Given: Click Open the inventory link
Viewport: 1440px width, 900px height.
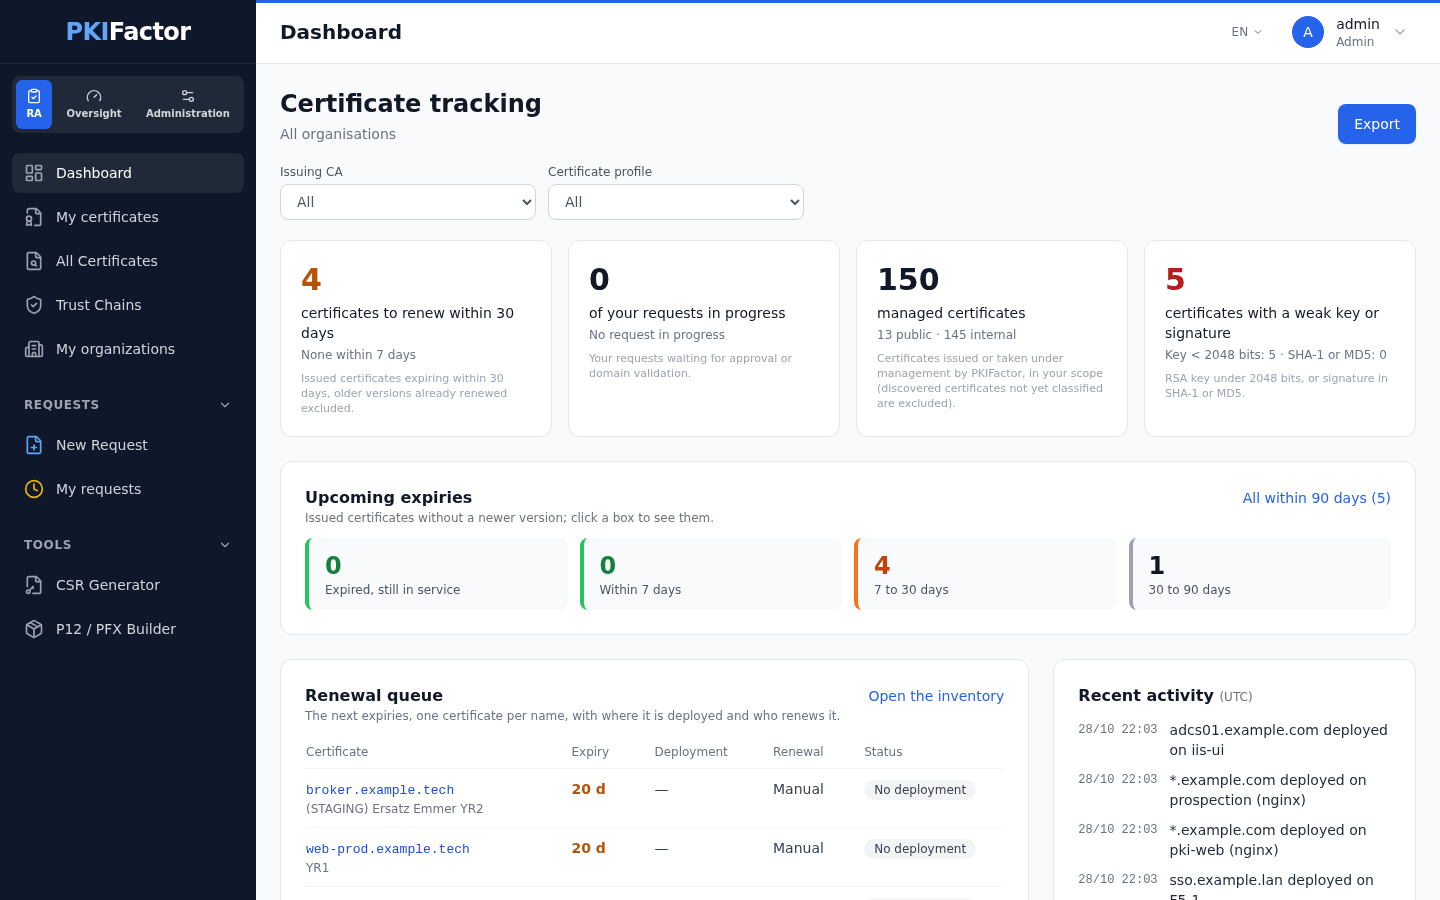Looking at the screenshot, I should (x=936, y=696).
